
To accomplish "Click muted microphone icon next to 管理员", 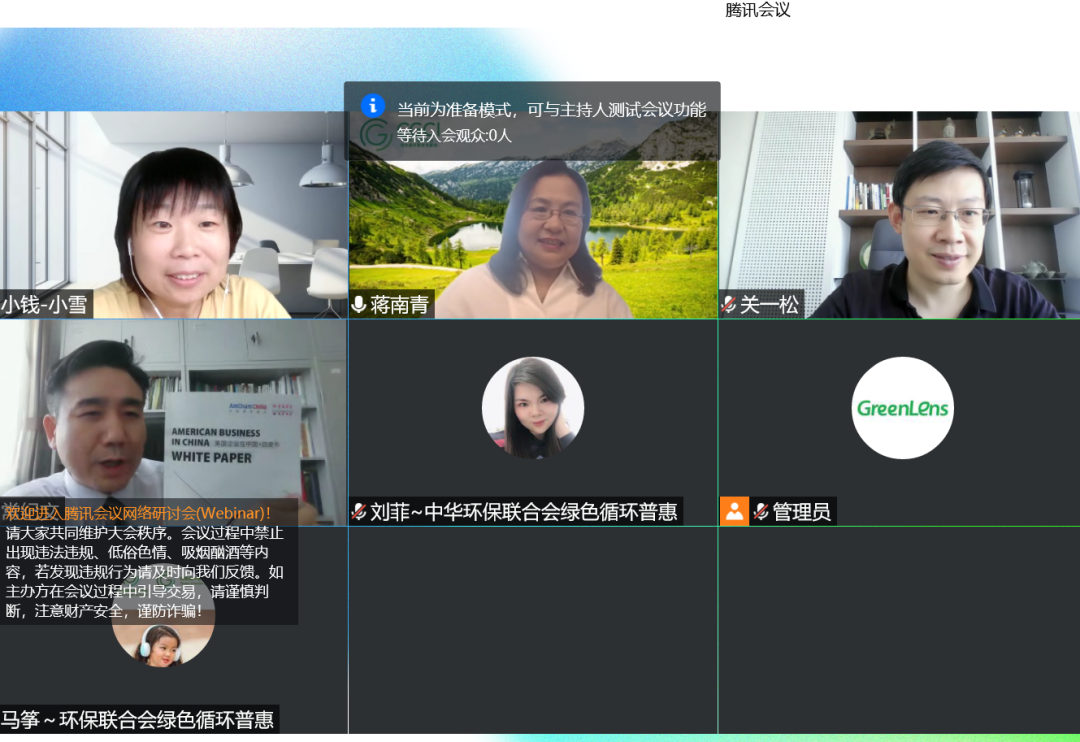I will (761, 512).
